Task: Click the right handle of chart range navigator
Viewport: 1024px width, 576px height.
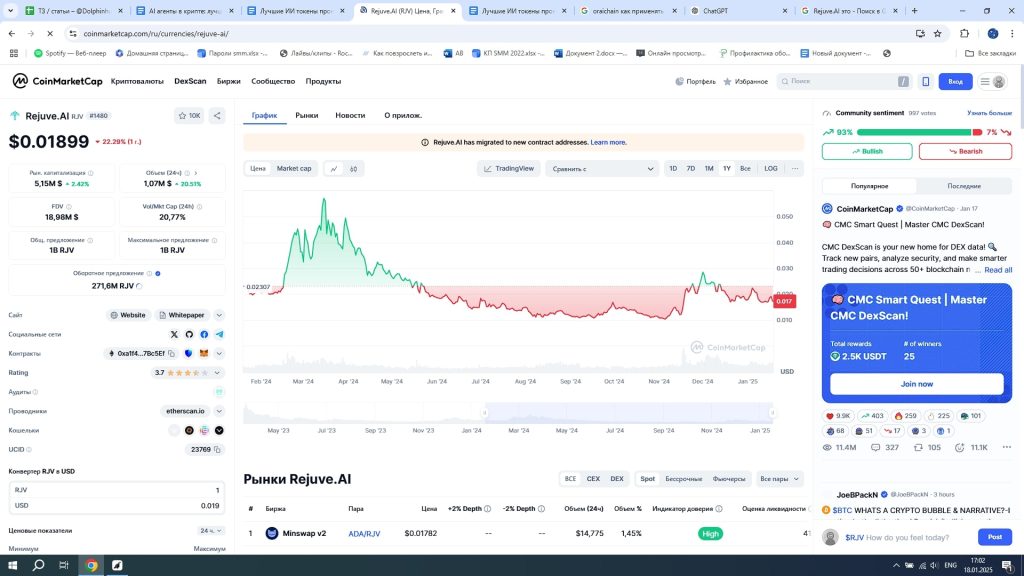Action: (773, 413)
